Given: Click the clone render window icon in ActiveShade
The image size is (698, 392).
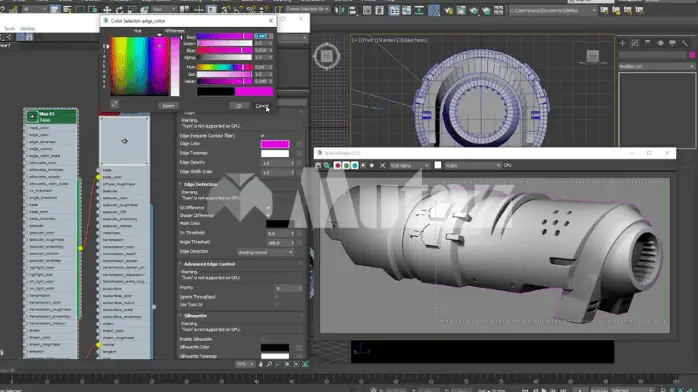Looking at the screenshot, I should tap(327, 166).
